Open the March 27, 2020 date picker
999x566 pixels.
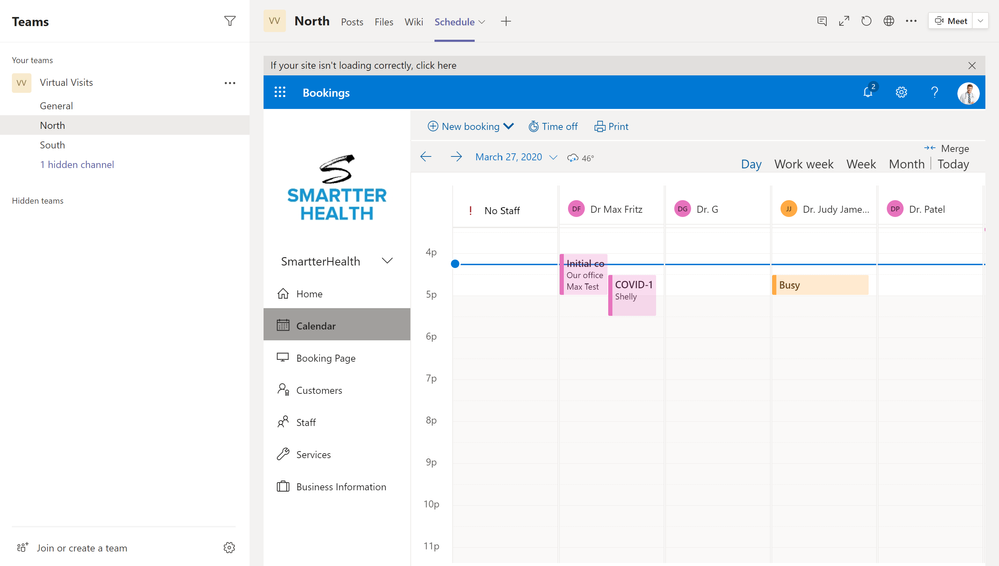click(x=516, y=157)
